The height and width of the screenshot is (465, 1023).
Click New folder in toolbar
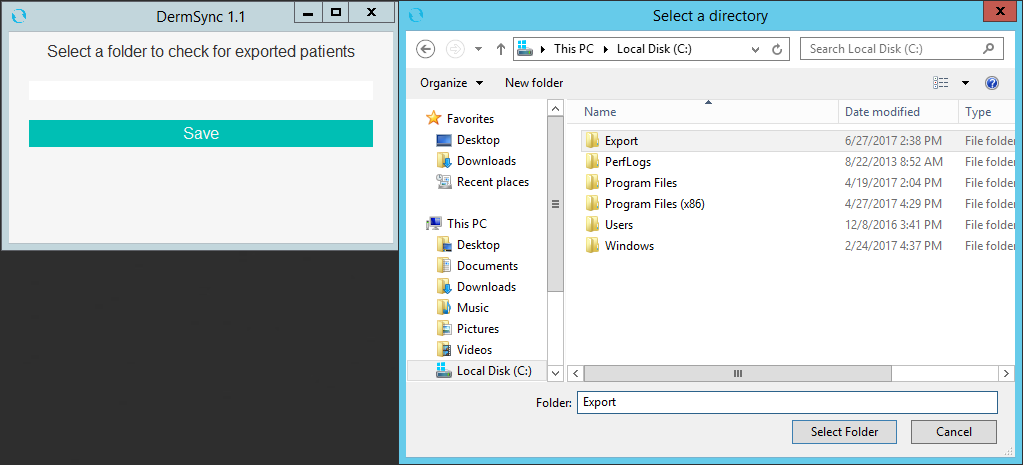click(533, 83)
